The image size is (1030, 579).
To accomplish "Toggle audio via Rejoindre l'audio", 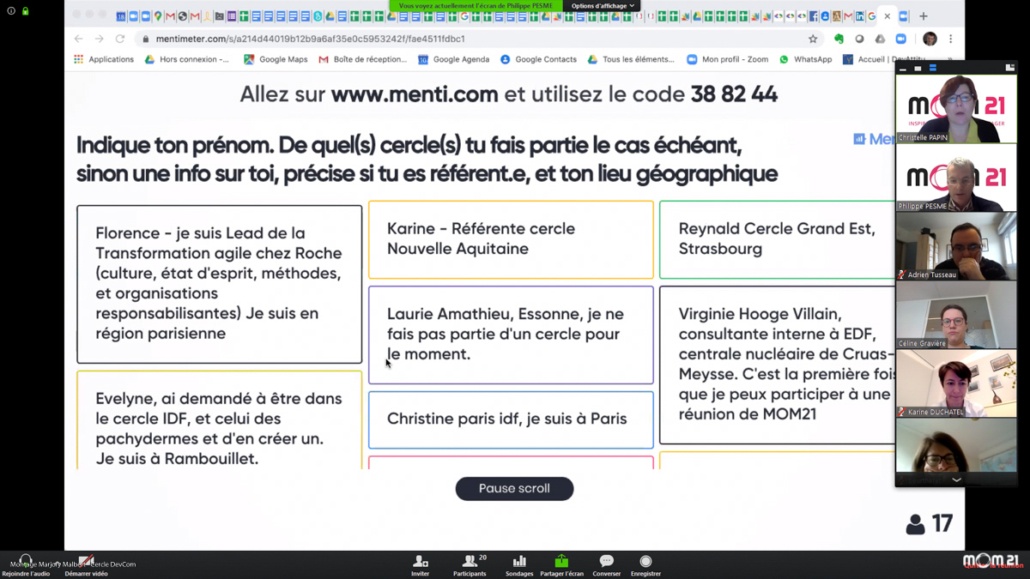I will coord(26,565).
